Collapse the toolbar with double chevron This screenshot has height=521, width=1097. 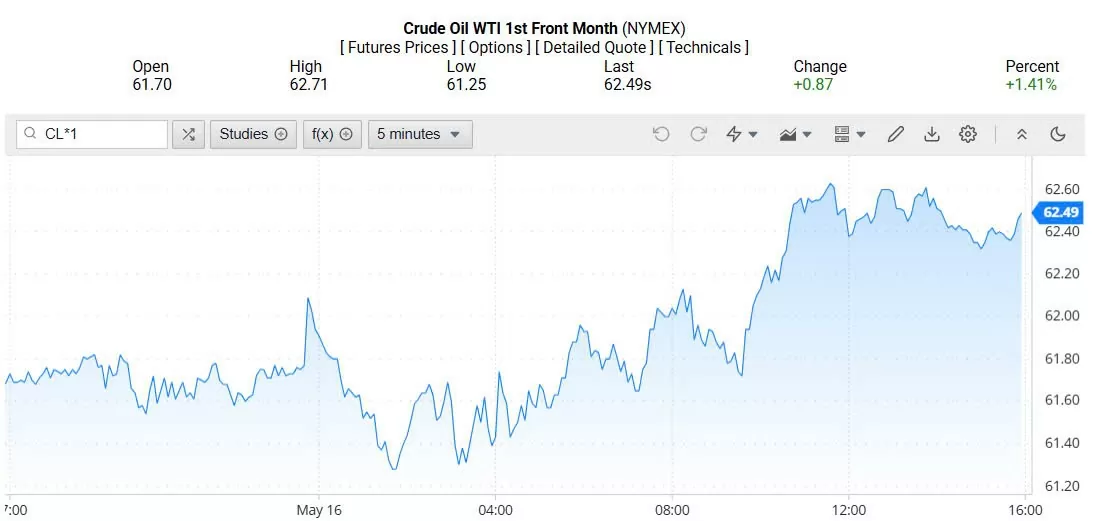(x=1021, y=134)
